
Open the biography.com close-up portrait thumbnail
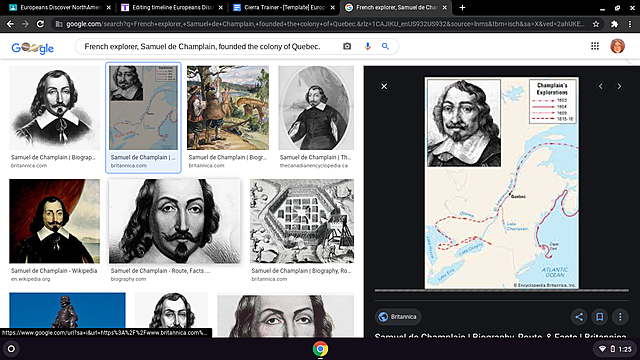point(175,221)
